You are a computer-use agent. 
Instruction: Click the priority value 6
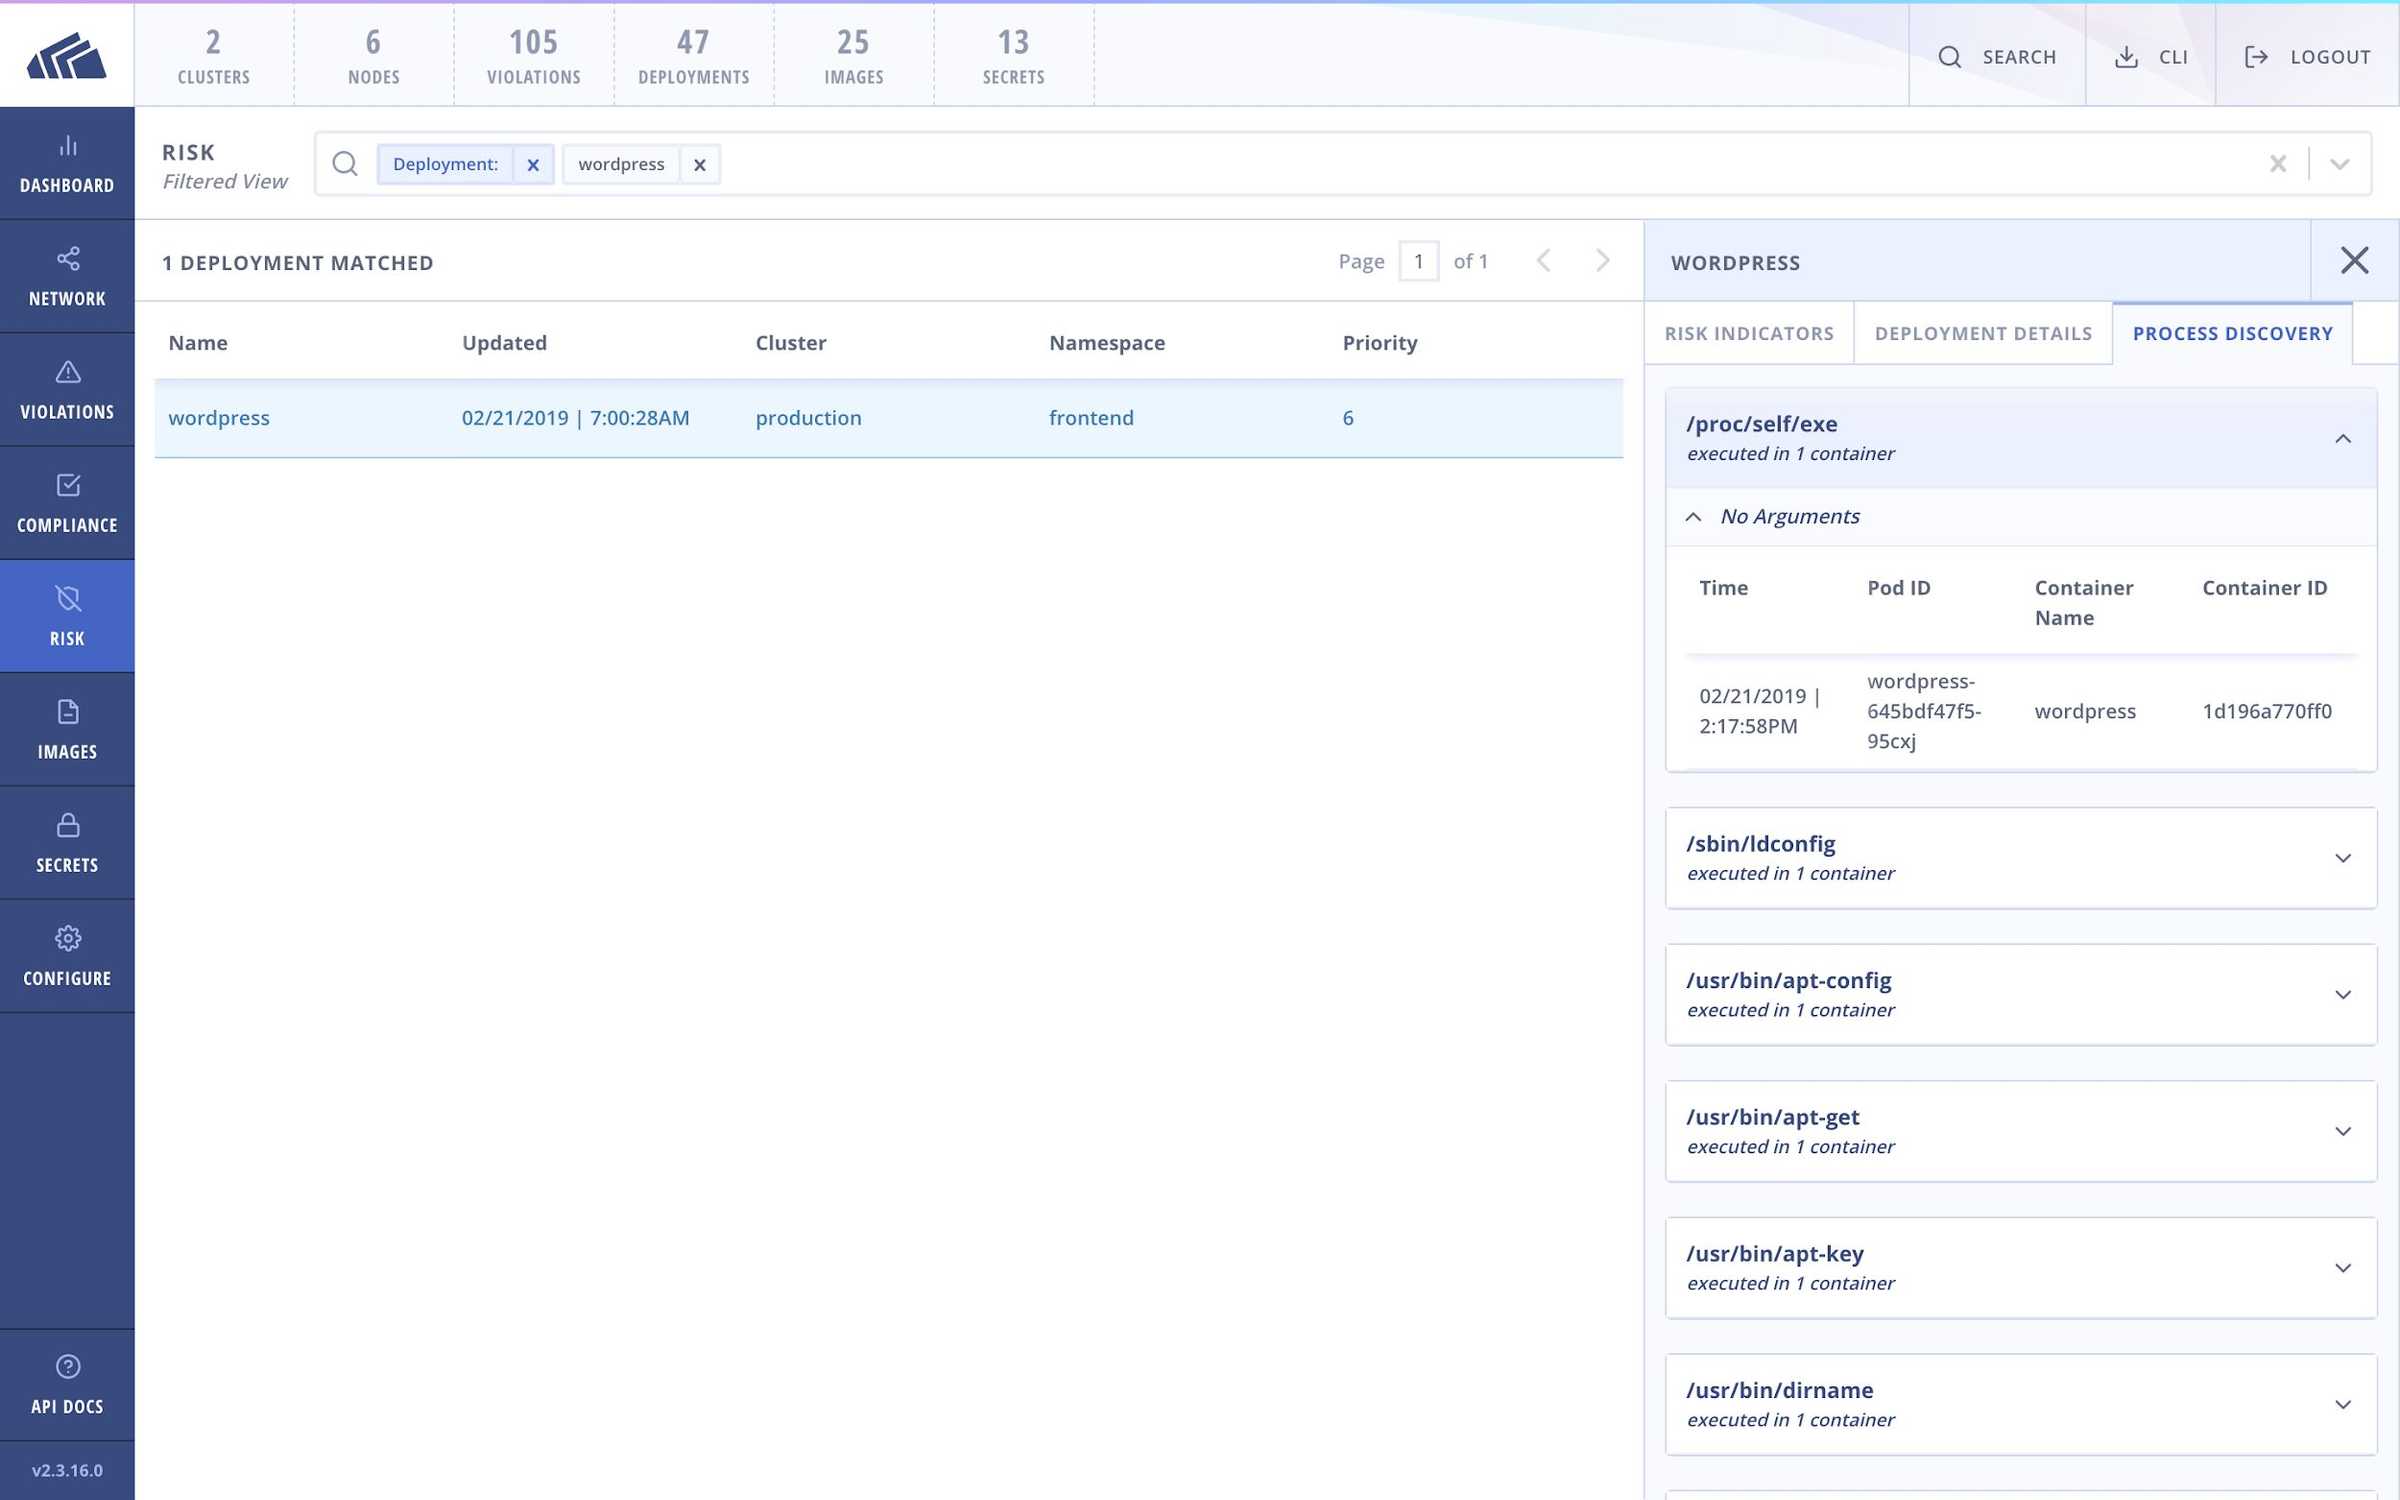point(1348,418)
